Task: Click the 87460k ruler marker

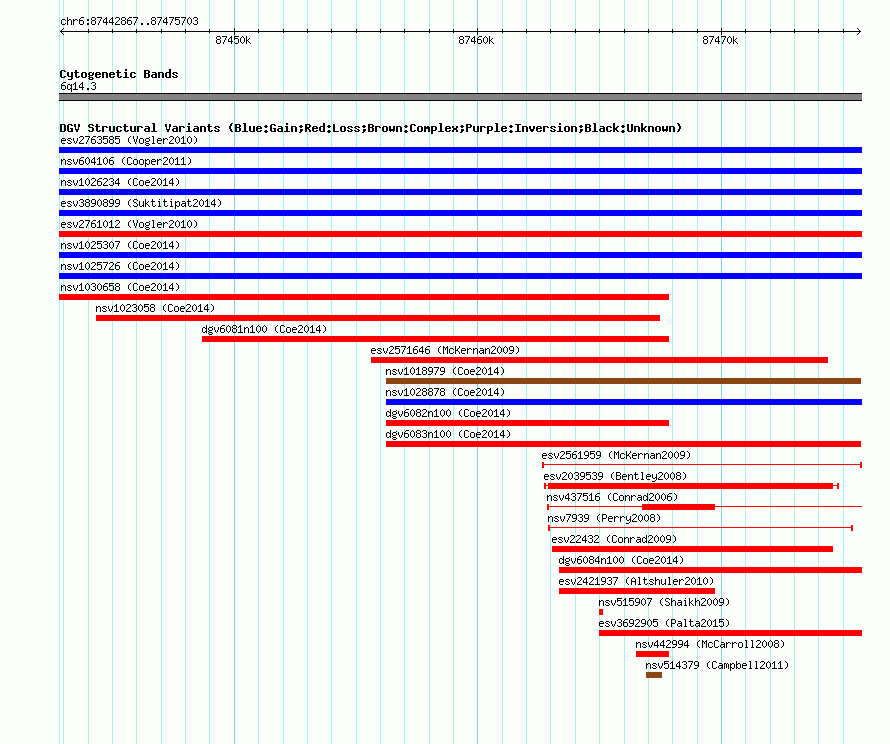Action: 476,40
